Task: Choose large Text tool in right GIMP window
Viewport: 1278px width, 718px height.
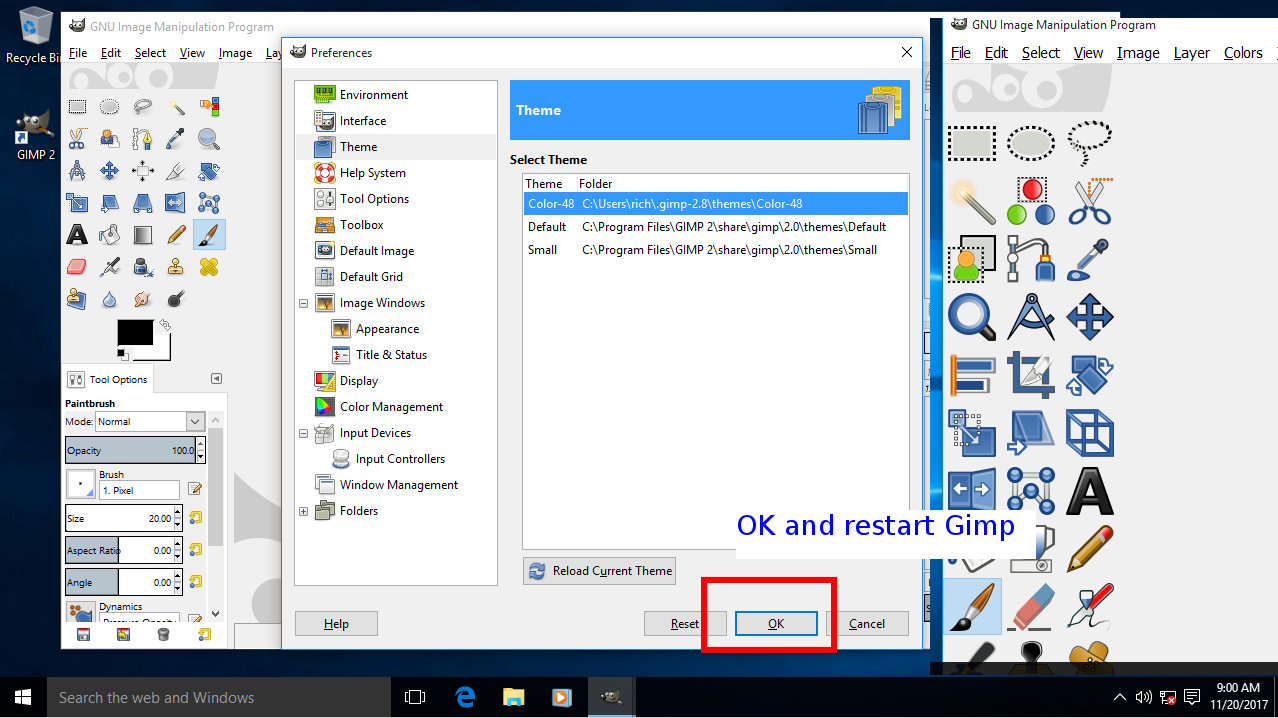Action: [x=1089, y=491]
